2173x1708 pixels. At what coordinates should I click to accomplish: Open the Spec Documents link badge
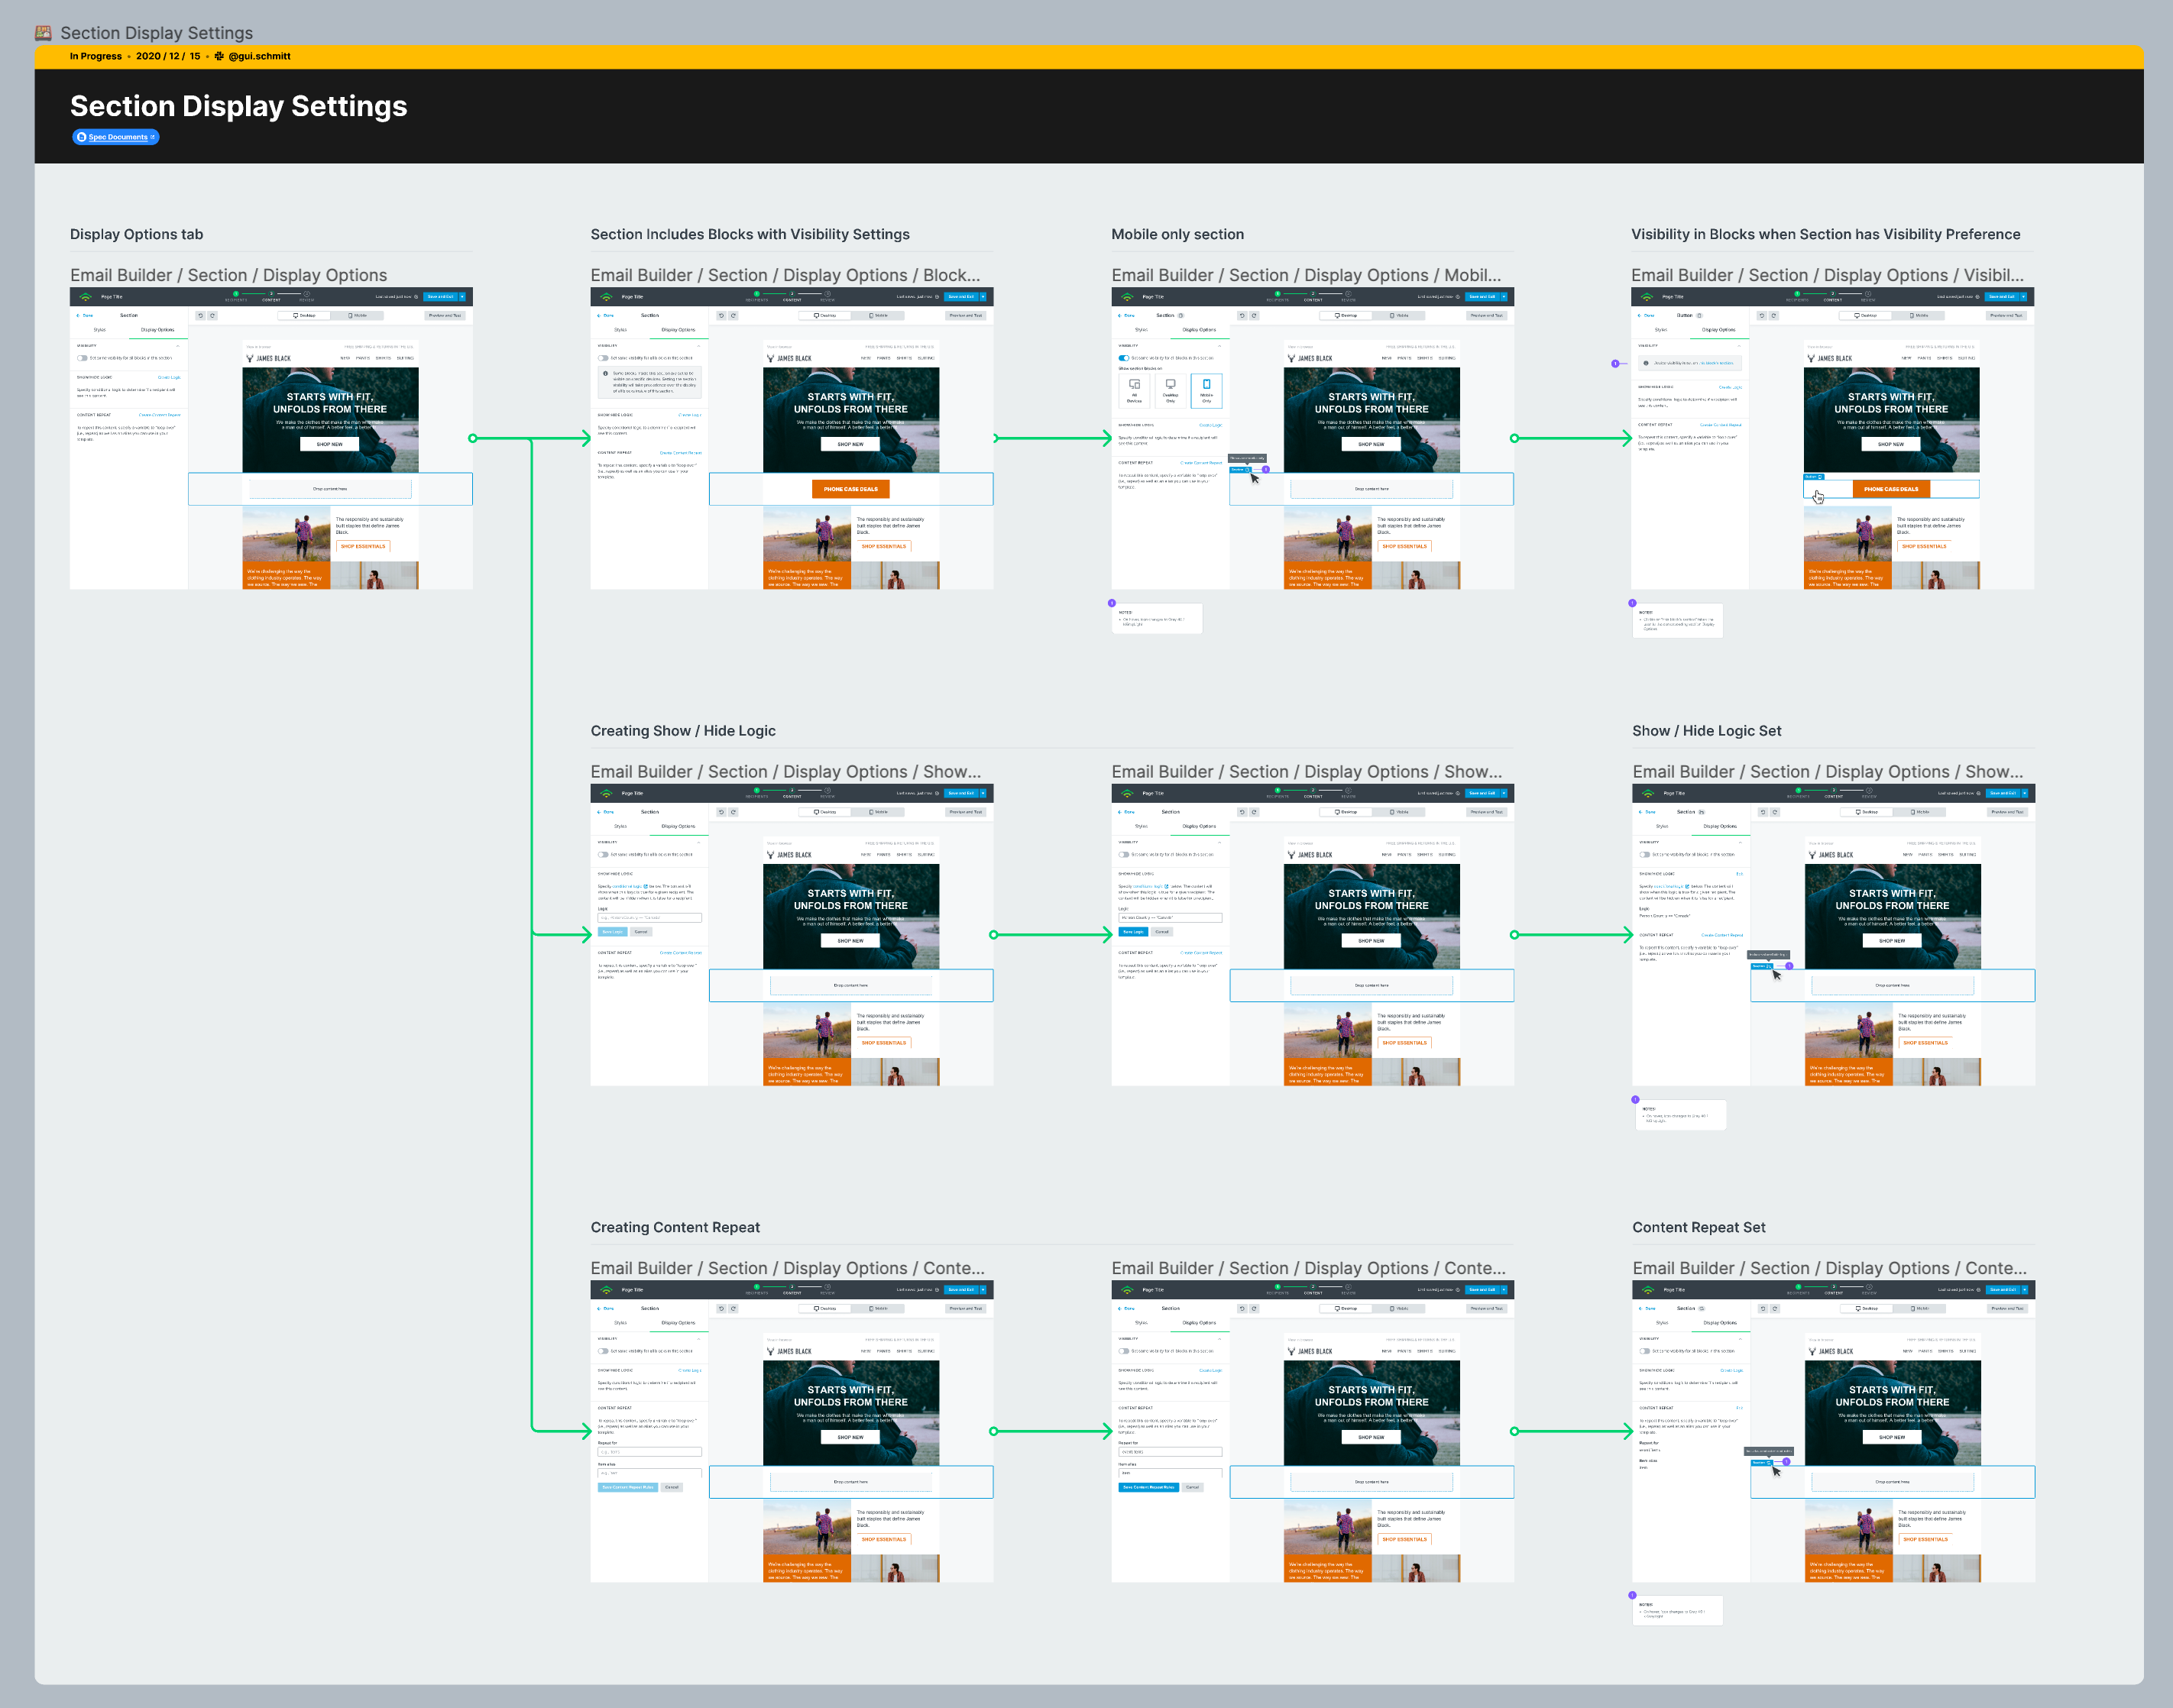[x=116, y=137]
